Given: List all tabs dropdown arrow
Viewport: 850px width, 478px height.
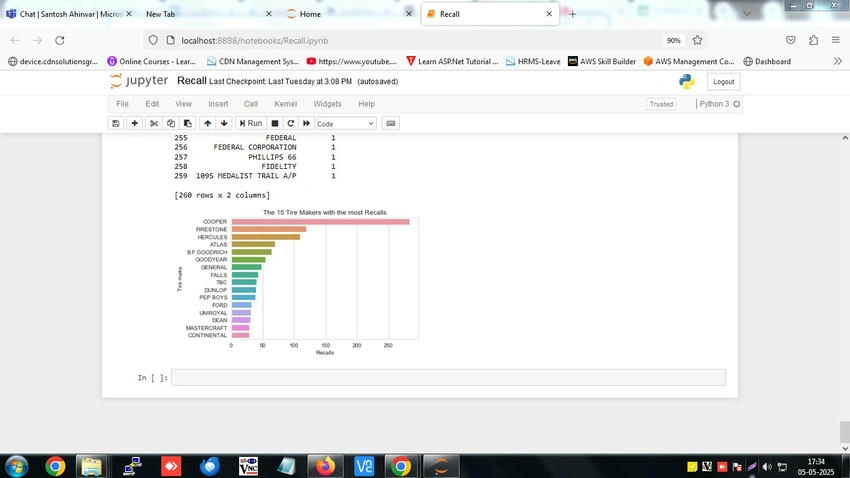Looking at the screenshot, I should (x=748, y=14).
